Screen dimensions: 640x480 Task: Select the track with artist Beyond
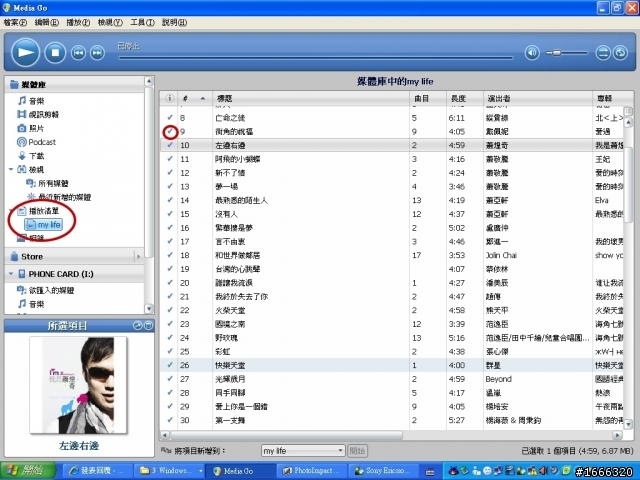click(392, 379)
